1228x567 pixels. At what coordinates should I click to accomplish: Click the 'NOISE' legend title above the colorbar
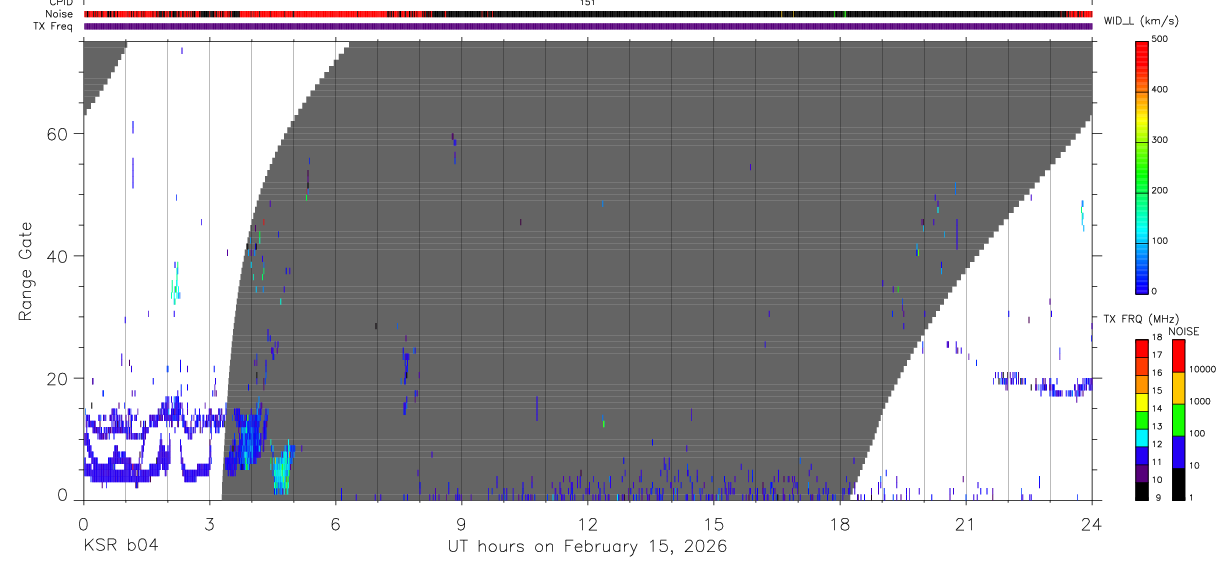1184,331
